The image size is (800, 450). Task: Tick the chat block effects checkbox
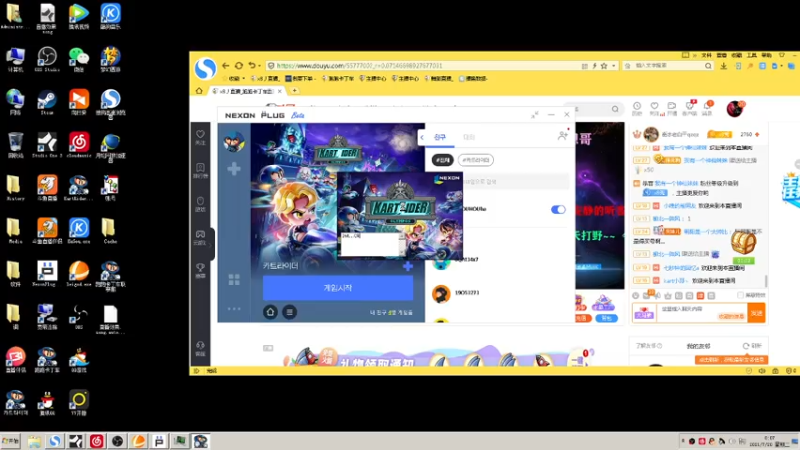click(x=740, y=295)
